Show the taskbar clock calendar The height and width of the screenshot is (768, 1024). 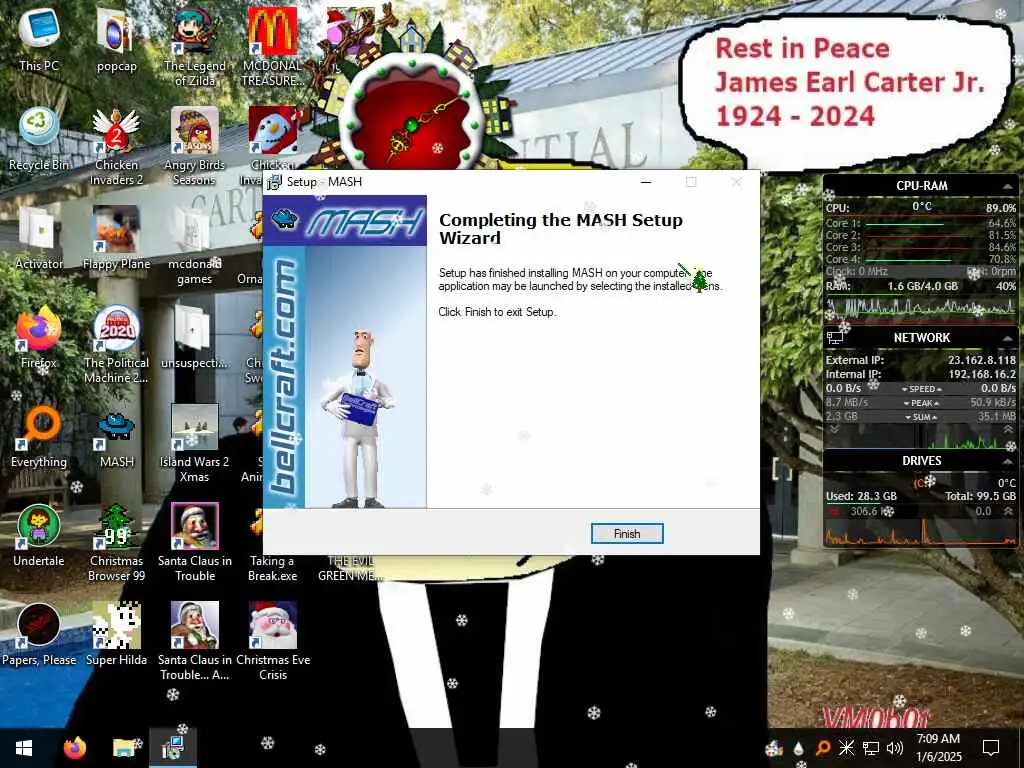pyautogui.click(x=938, y=748)
